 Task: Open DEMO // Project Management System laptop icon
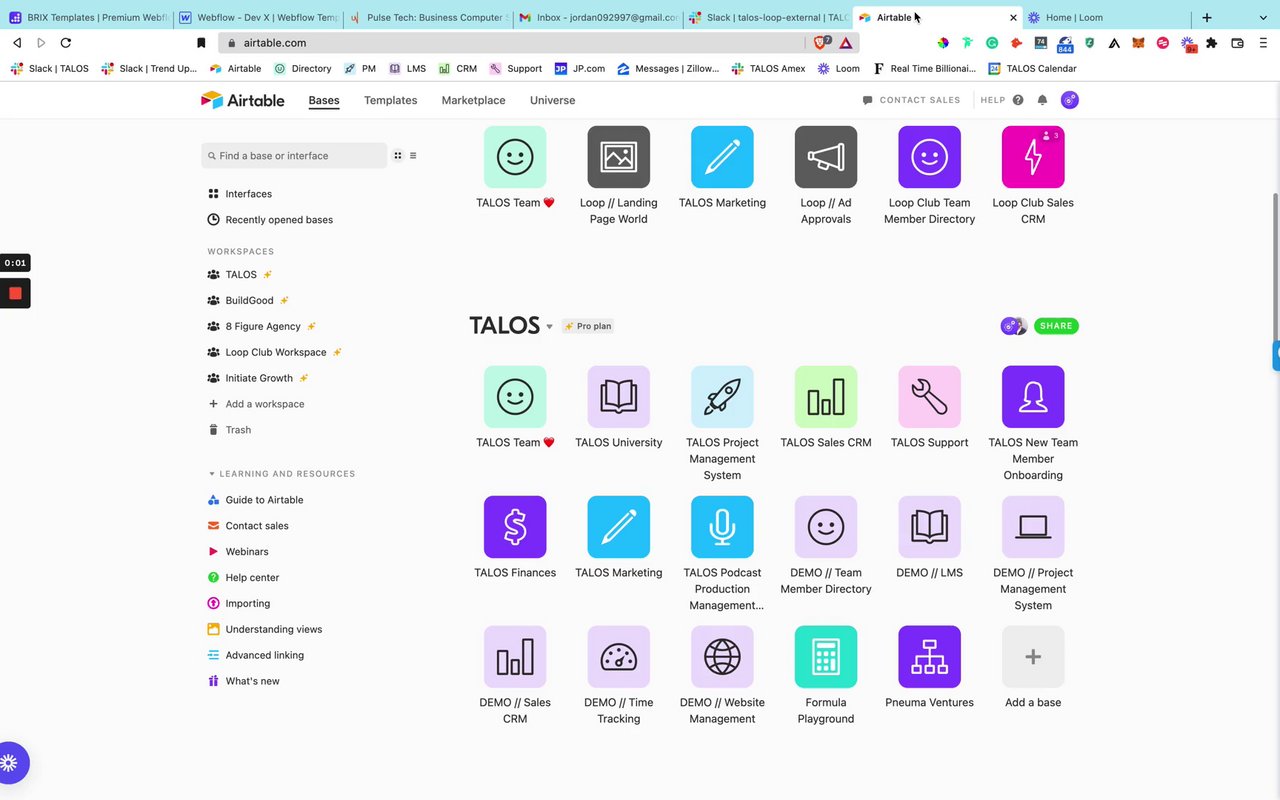click(x=1033, y=527)
